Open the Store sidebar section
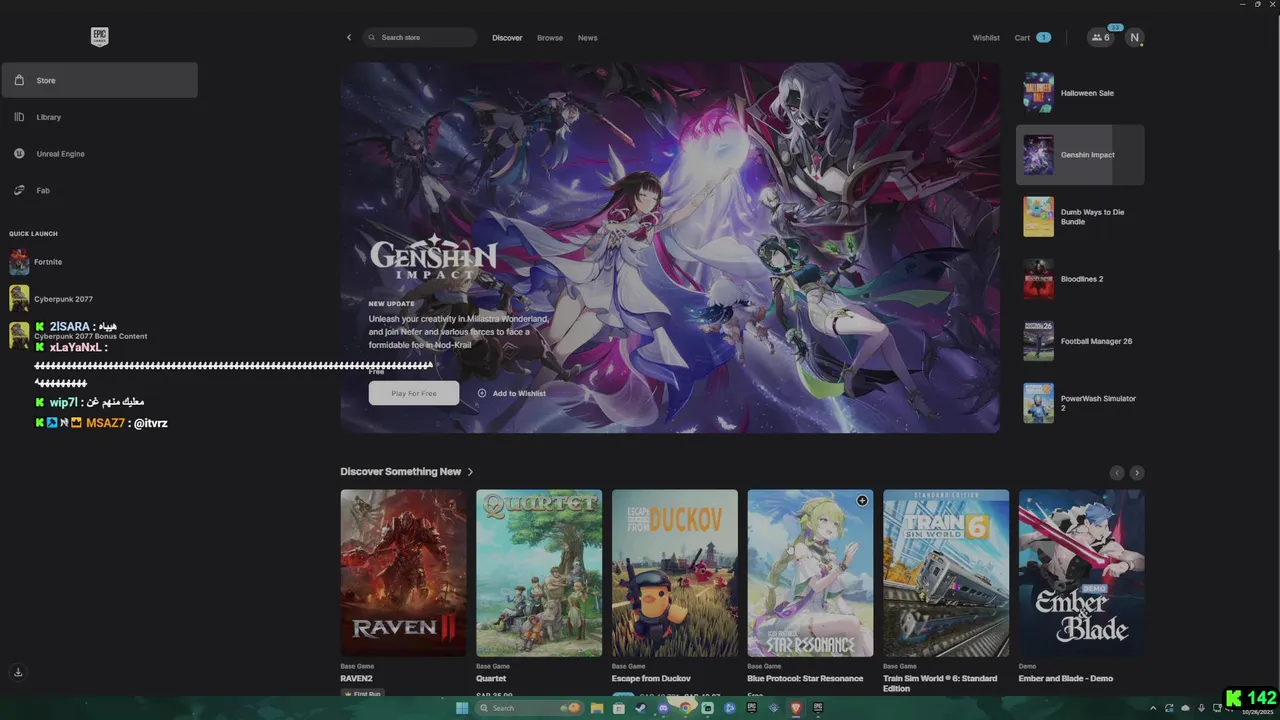The width and height of the screenshot is (1280, 720). [99, 80]
